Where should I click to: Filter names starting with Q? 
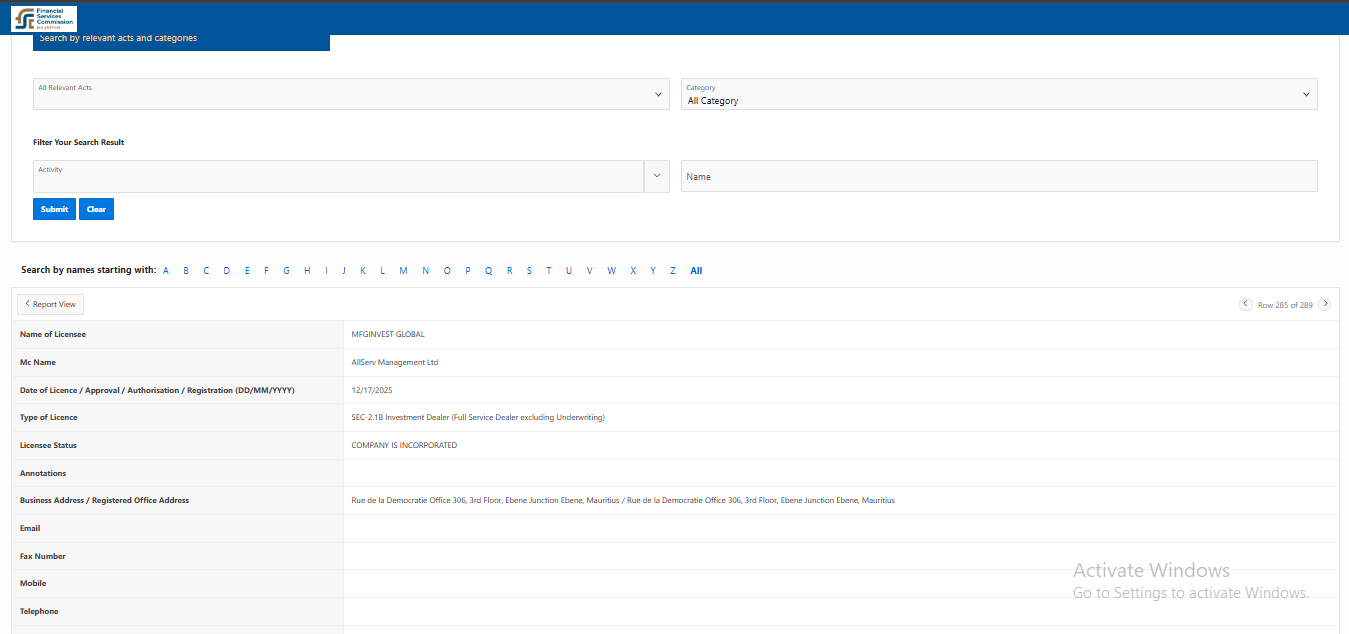(x=488, y=271)
